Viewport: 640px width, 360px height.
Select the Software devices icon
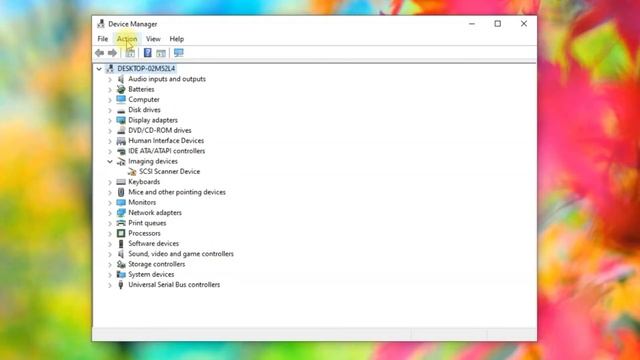click(x=121, y=244)
